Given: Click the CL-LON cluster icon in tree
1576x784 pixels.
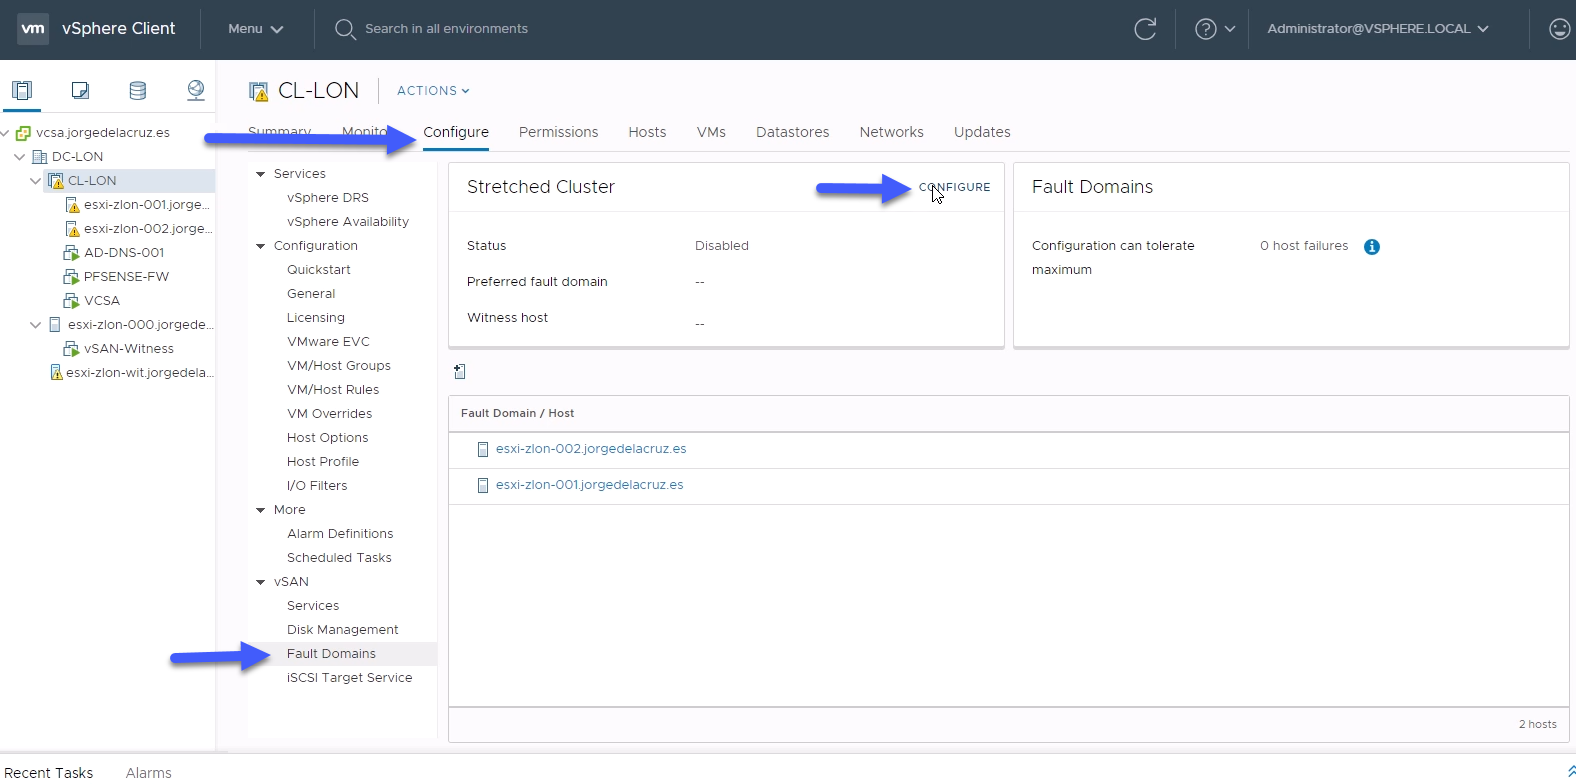Looking at the screenshot, I should tap(56, 181).
